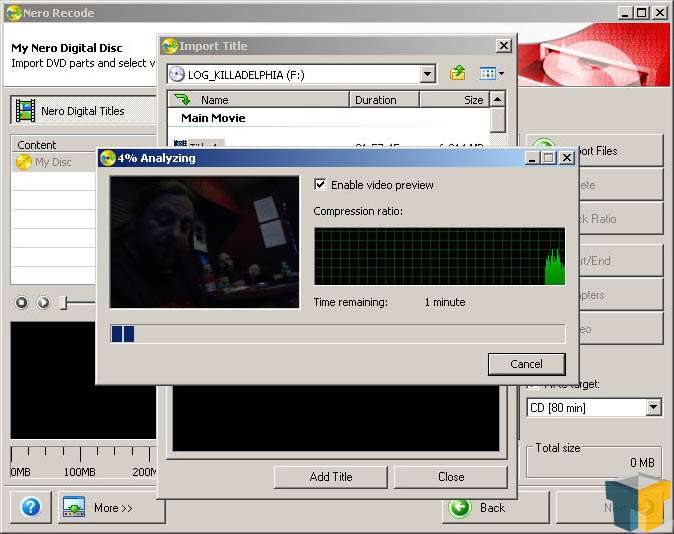Sort titles by Name column header

pos(258,100)
